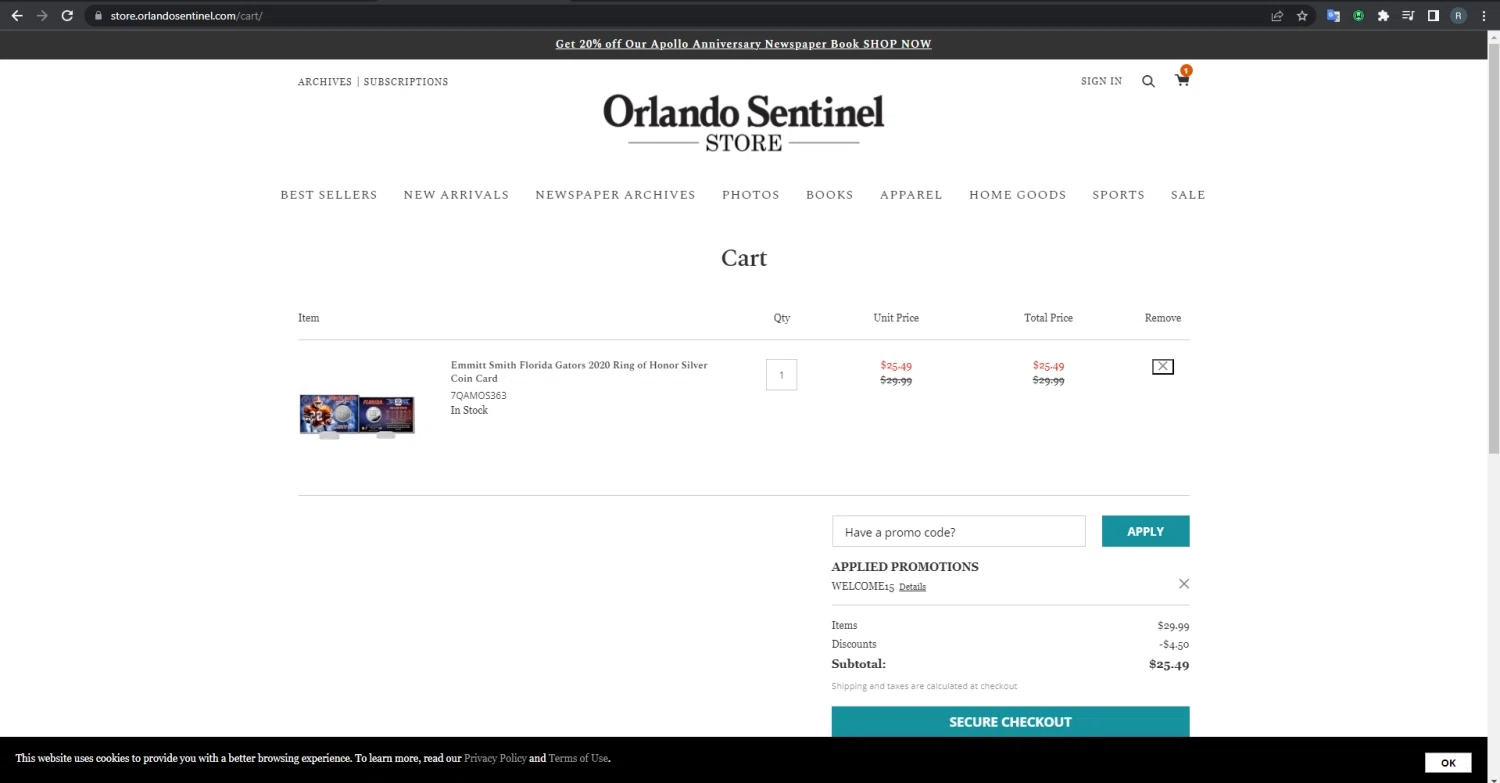Open site search with magnifier icon
The height and width of the screenshot is (783, 1500).
pyautogui.click(x=1148, y=82)
